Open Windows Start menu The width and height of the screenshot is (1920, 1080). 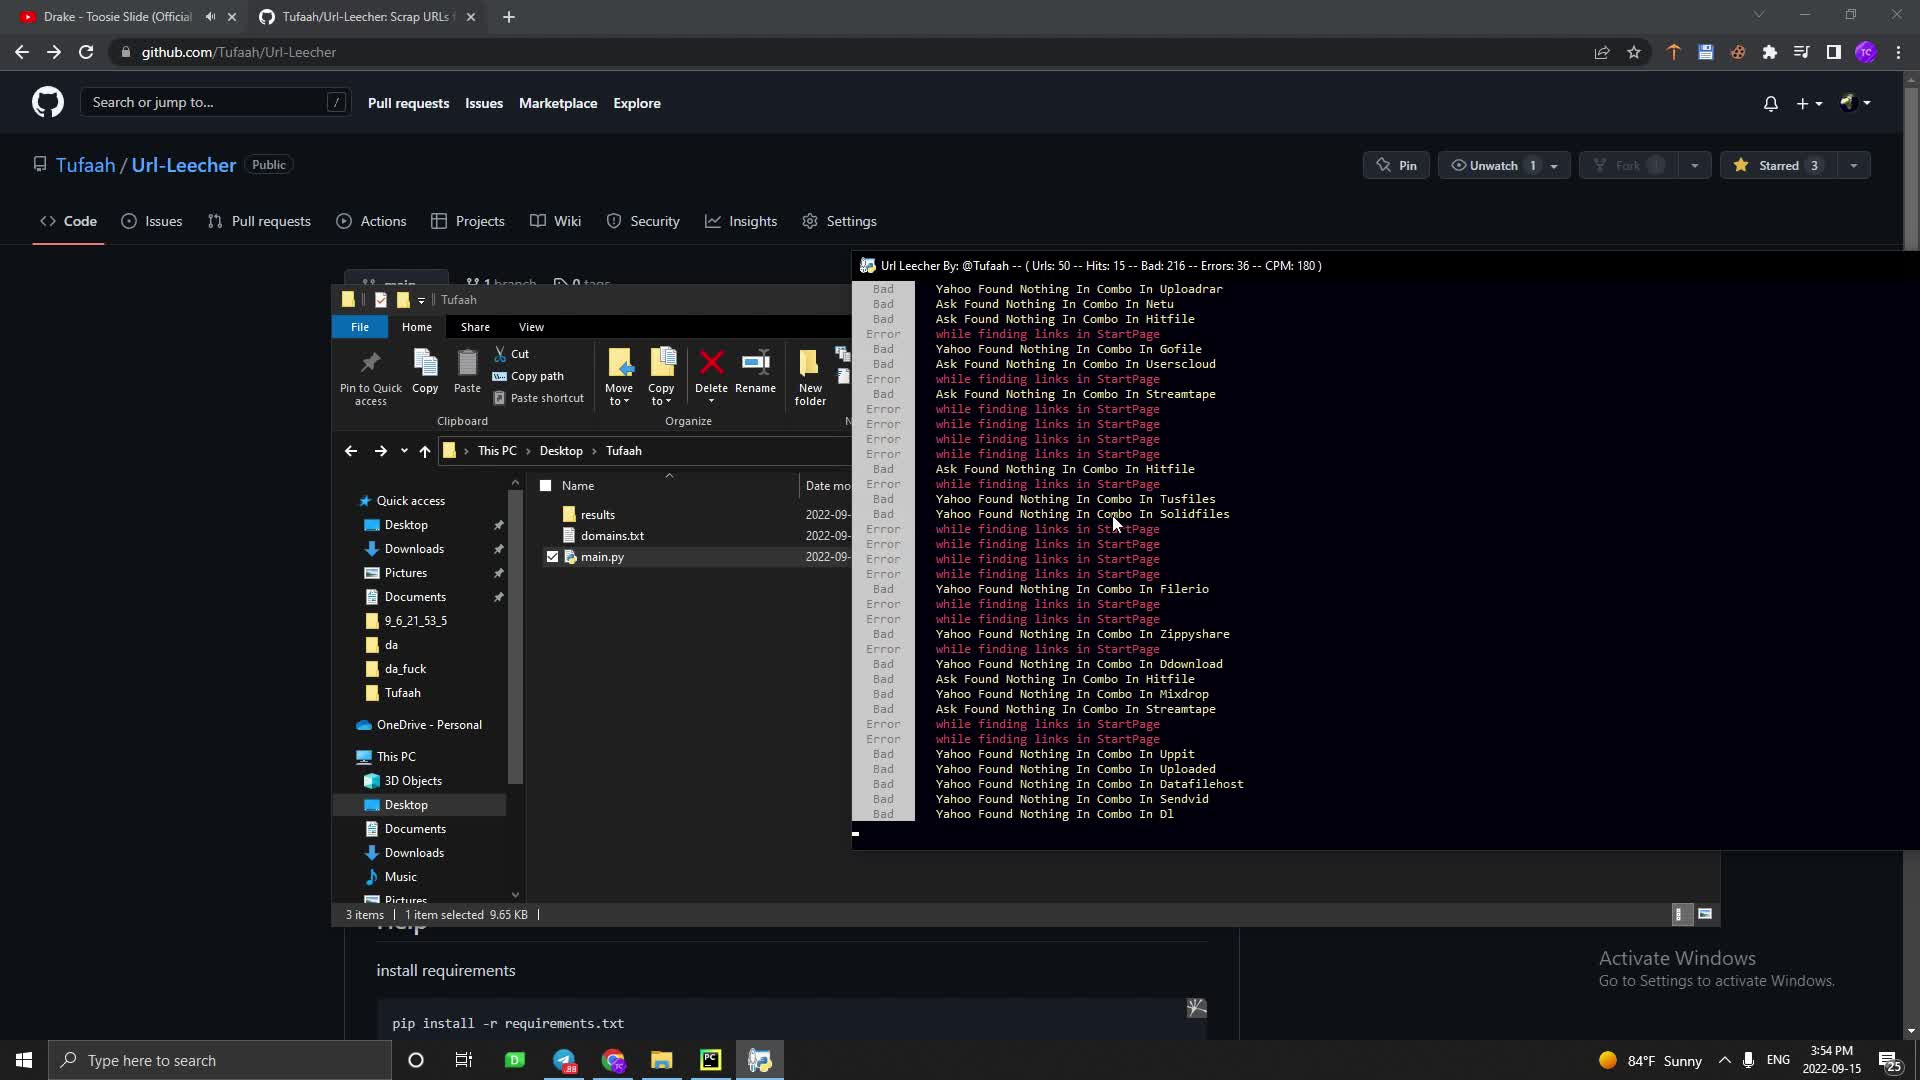(24, 1060)
